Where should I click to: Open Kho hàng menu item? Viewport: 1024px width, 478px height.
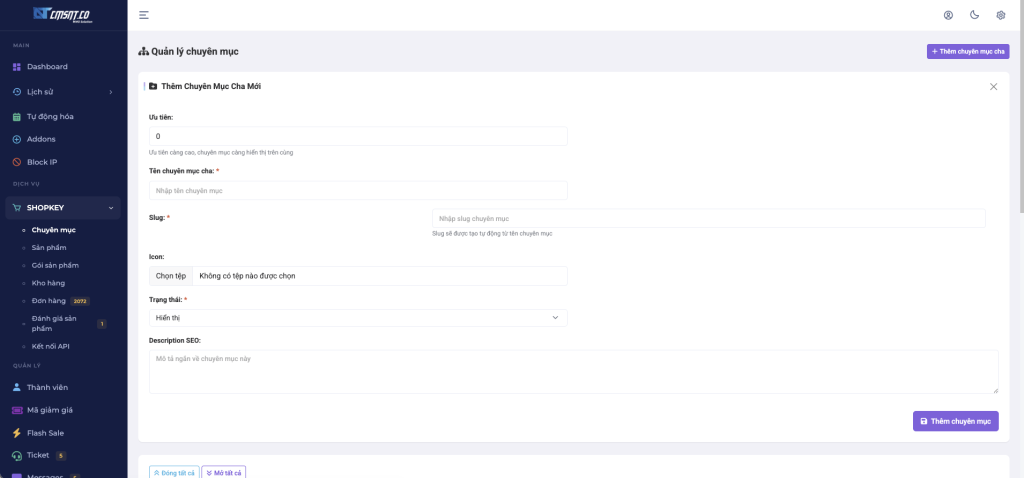(48, 283)
